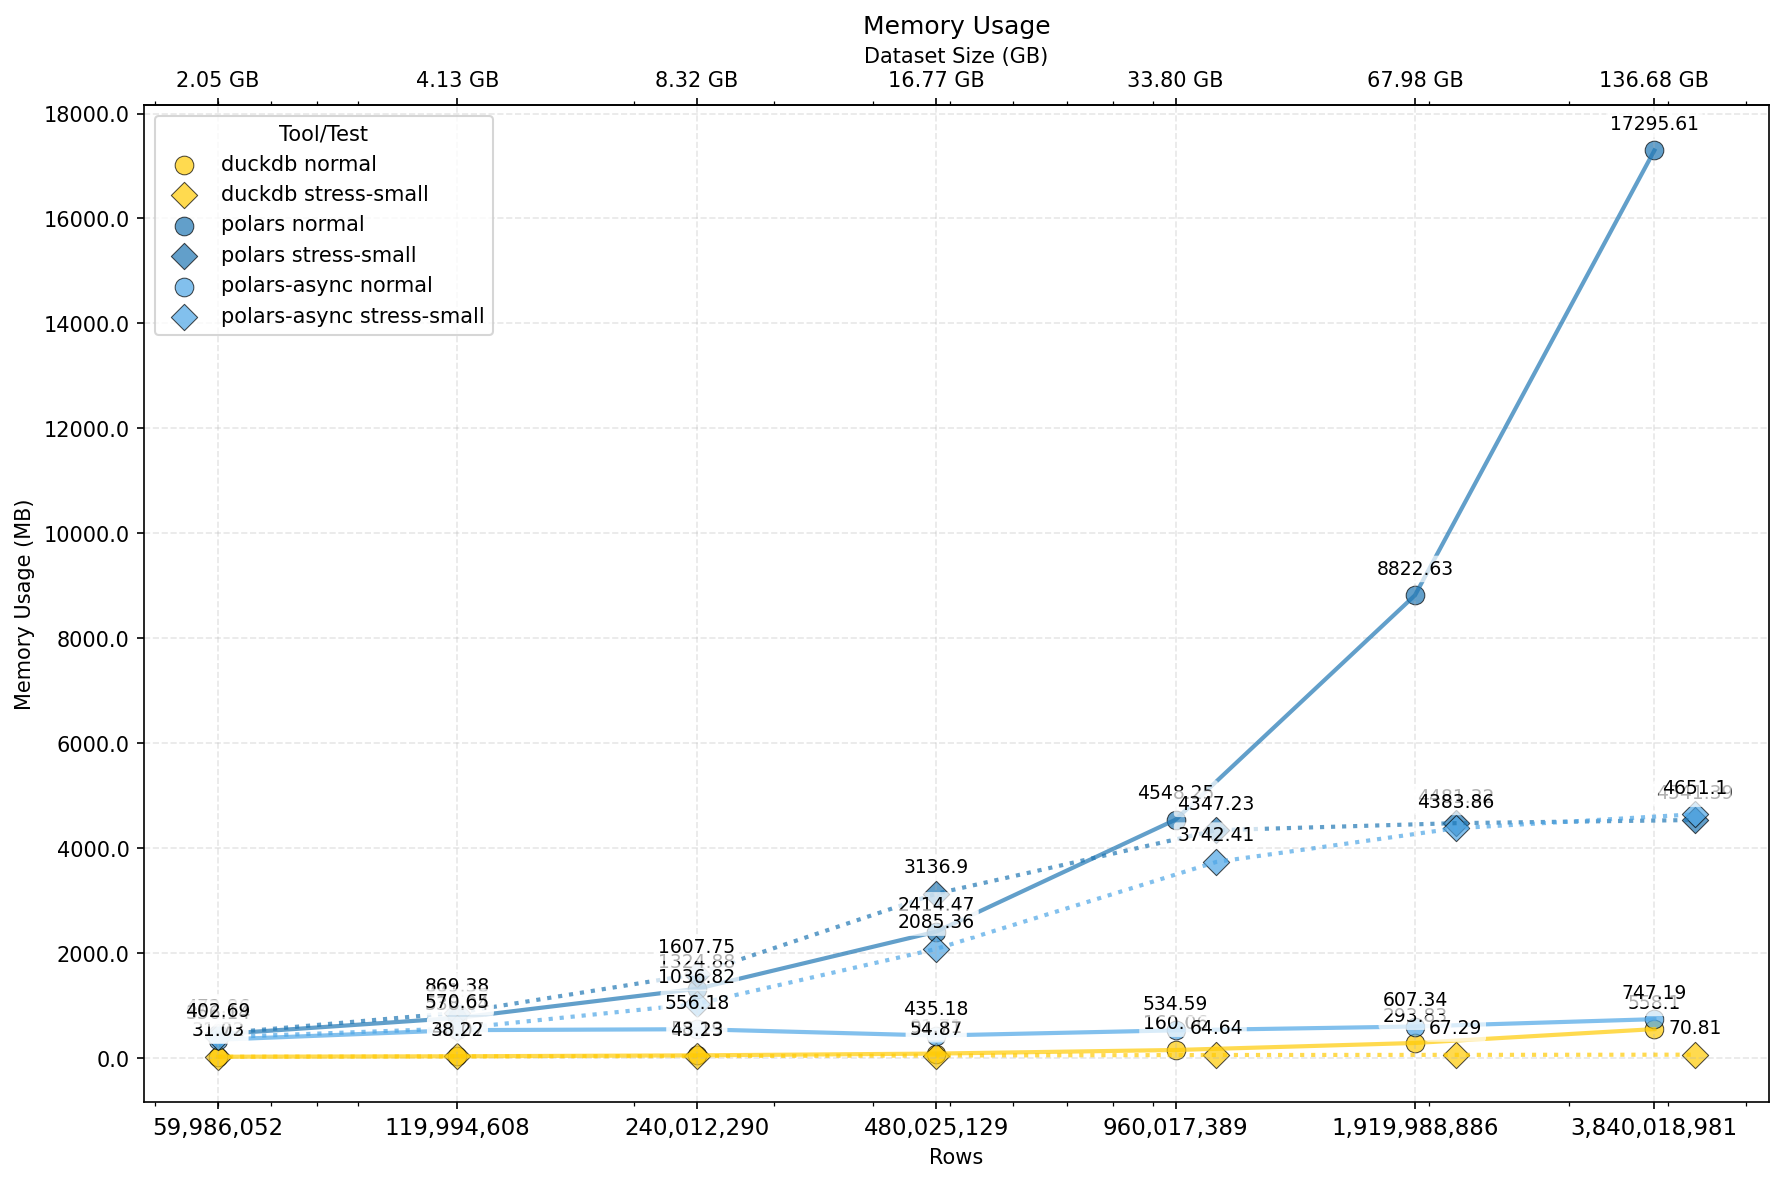The image size is (1783, 1183).
Task: Select the polars normal point at 8822.63
Action: coord(1415,595)
